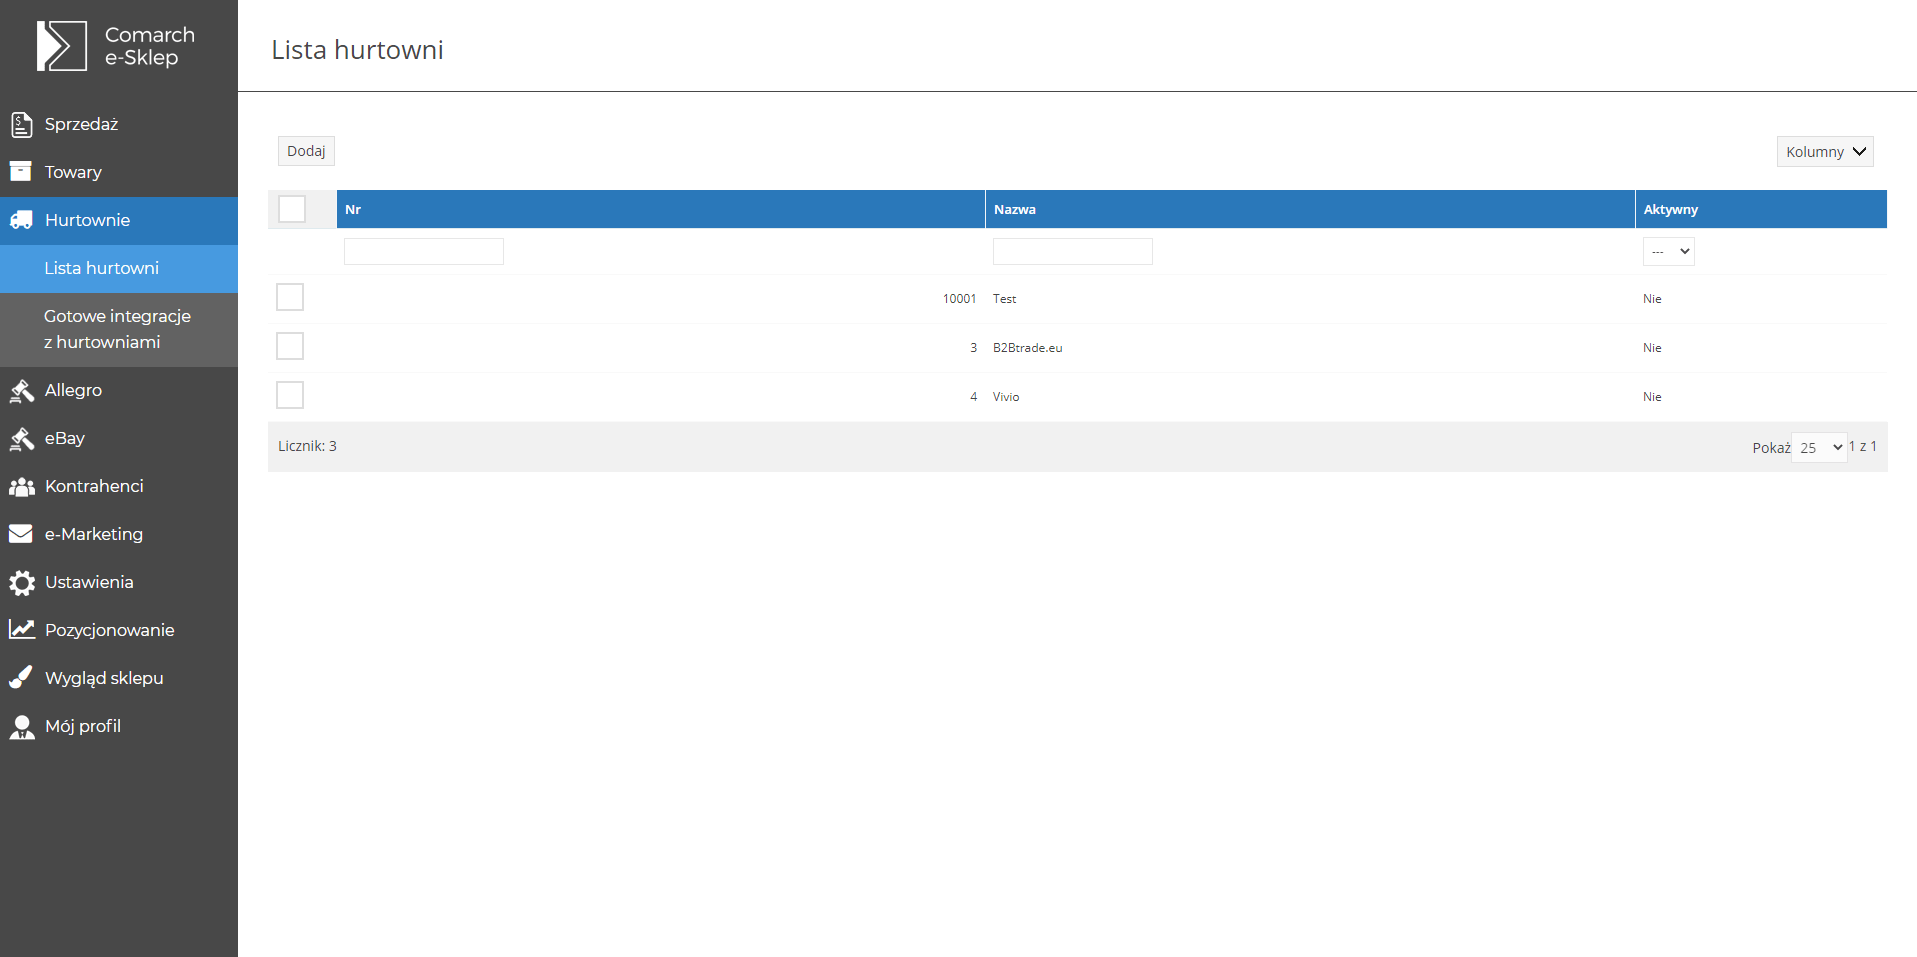Click the Lista hurtowni page heading
Image resolution: width=1917 pixels, height=957 pixels.
point(357,50)
